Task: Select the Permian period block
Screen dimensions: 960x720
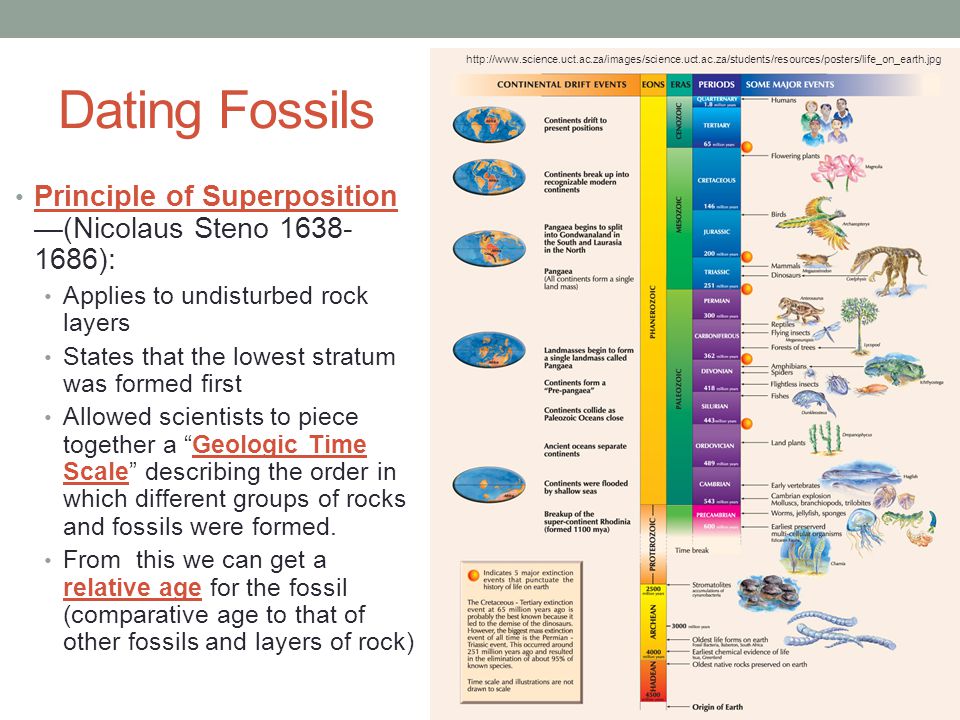Action: tap(716, 305)
